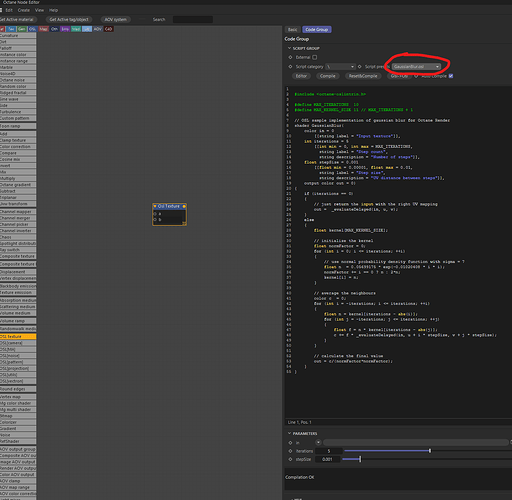Select Vertex map in node list
The height and width of the screenshot is (500, 512).
point(18,397)
